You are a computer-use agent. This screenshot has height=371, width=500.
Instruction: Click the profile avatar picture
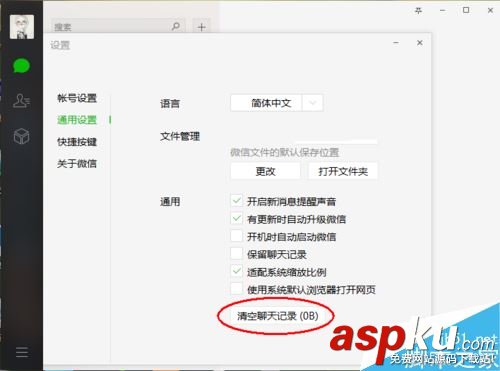(22, 27)
